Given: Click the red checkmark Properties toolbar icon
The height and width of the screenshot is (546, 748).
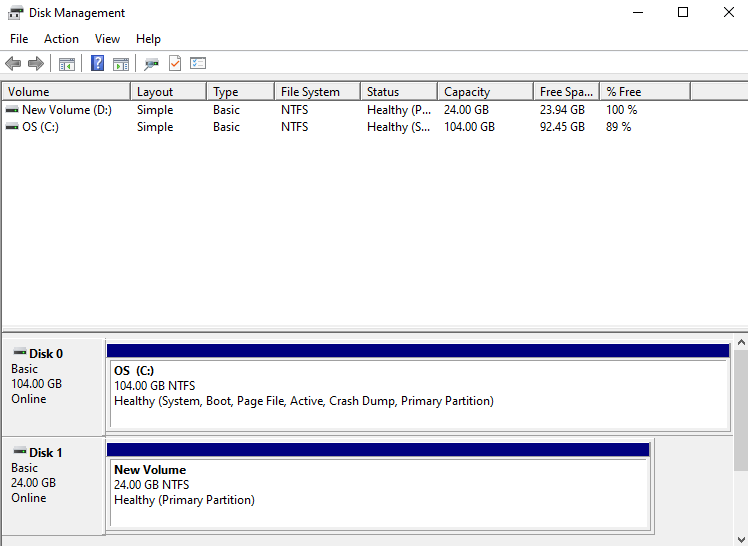Looking at the screenshot, I should click(175, 64).
